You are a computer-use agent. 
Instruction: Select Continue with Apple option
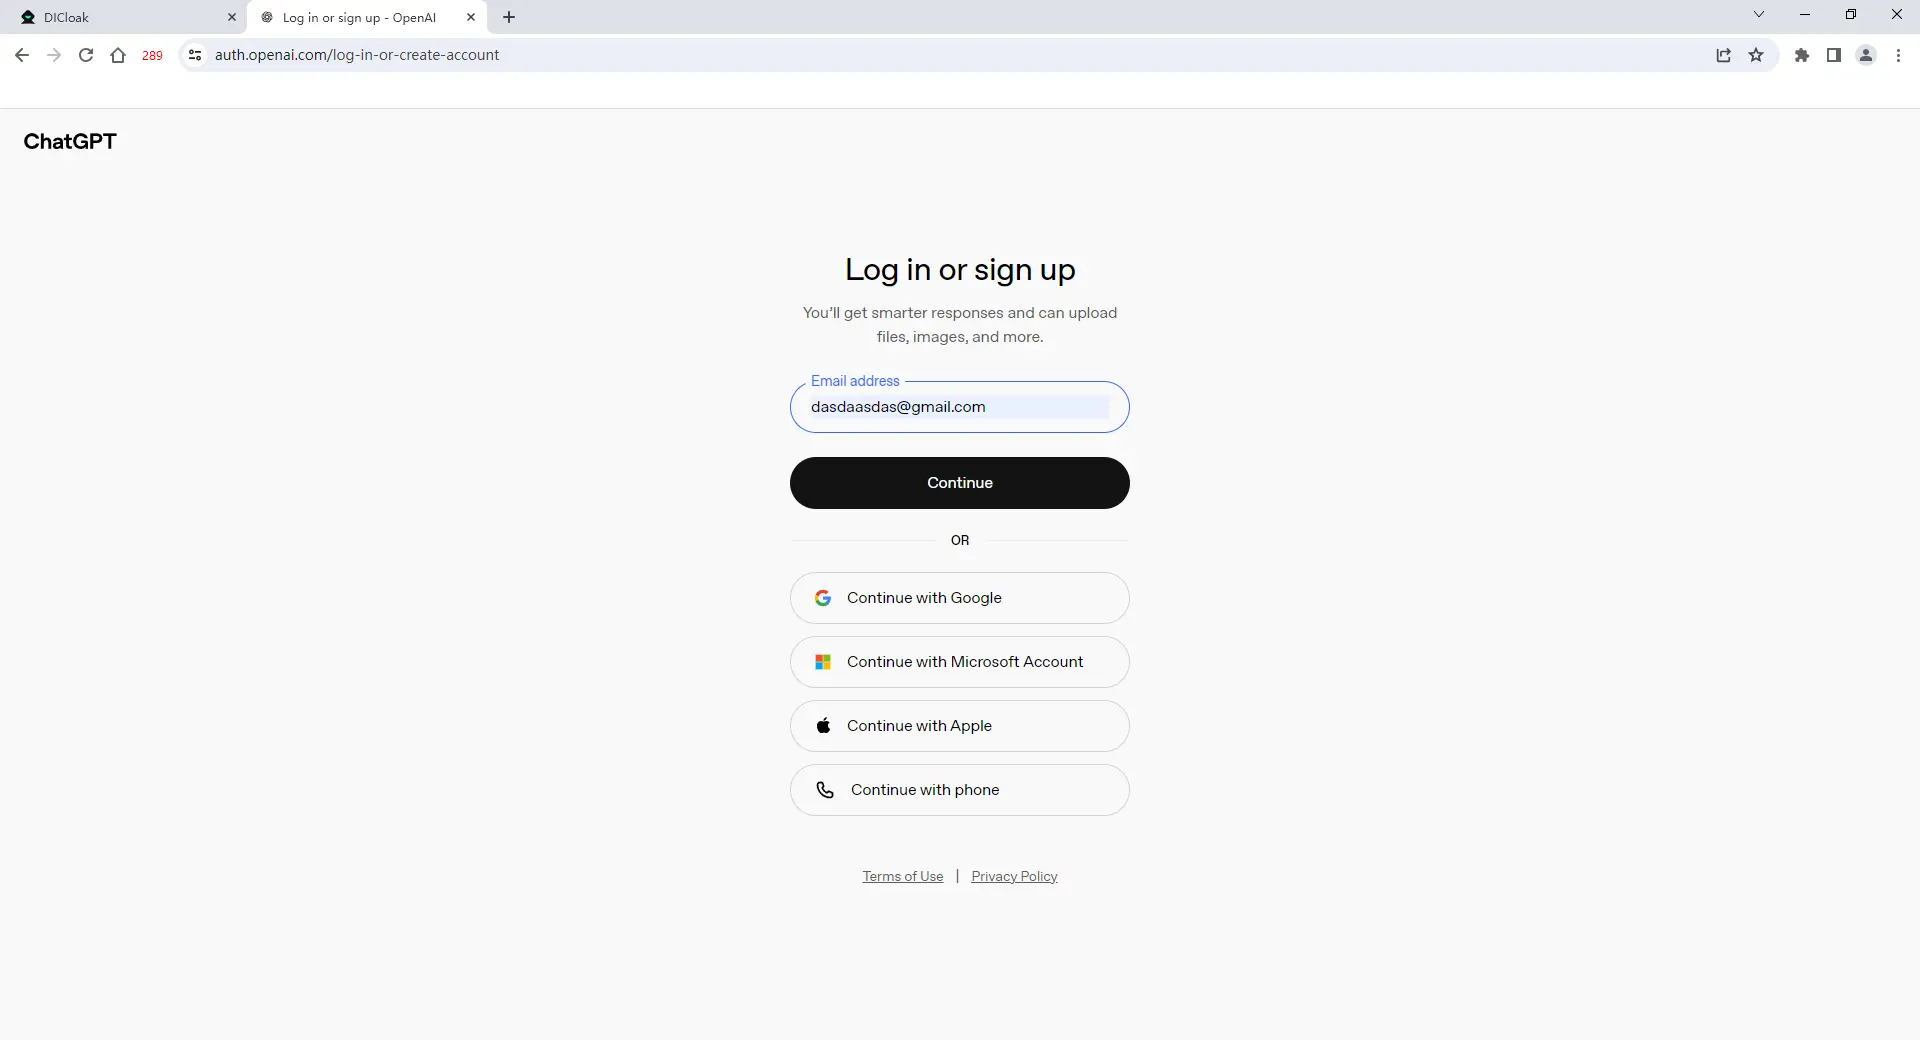tap(960, 726)
